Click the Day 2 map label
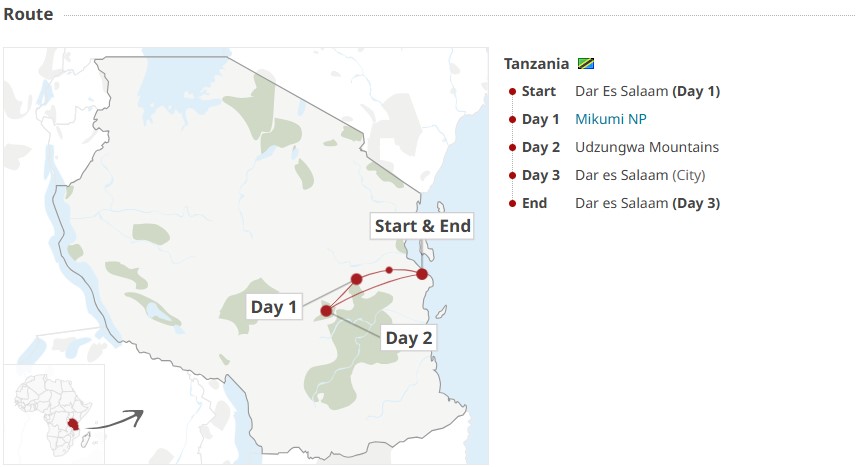The width and height of the screenshot is (862, 467). pyautogui.click(x=409, y=337)
